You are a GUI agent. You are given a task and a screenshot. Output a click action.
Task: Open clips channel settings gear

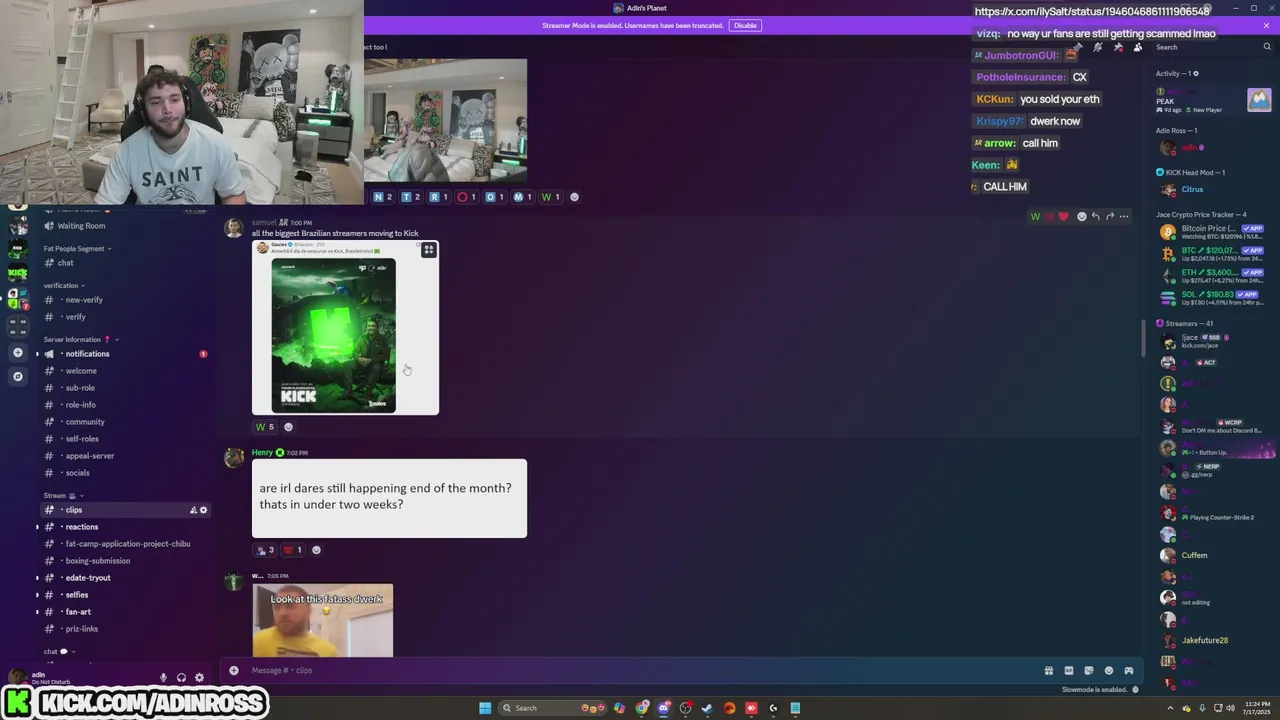tap(203, 510)
